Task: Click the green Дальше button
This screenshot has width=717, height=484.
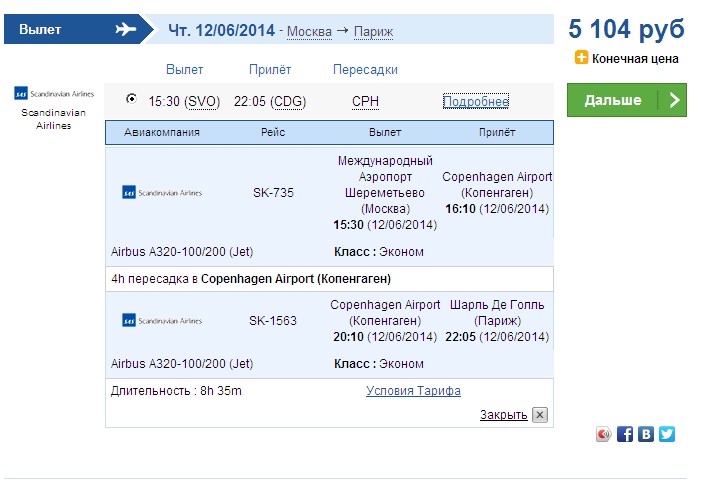Action: [627, 100]
